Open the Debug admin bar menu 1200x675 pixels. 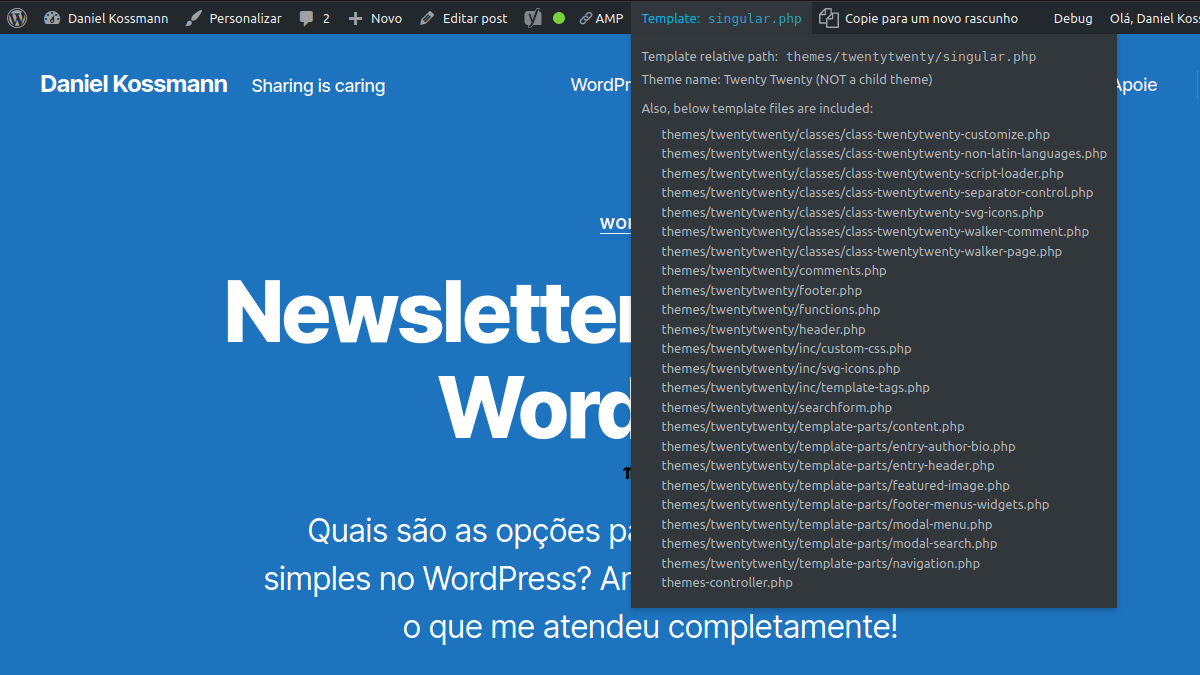[x=1073, y=18]
